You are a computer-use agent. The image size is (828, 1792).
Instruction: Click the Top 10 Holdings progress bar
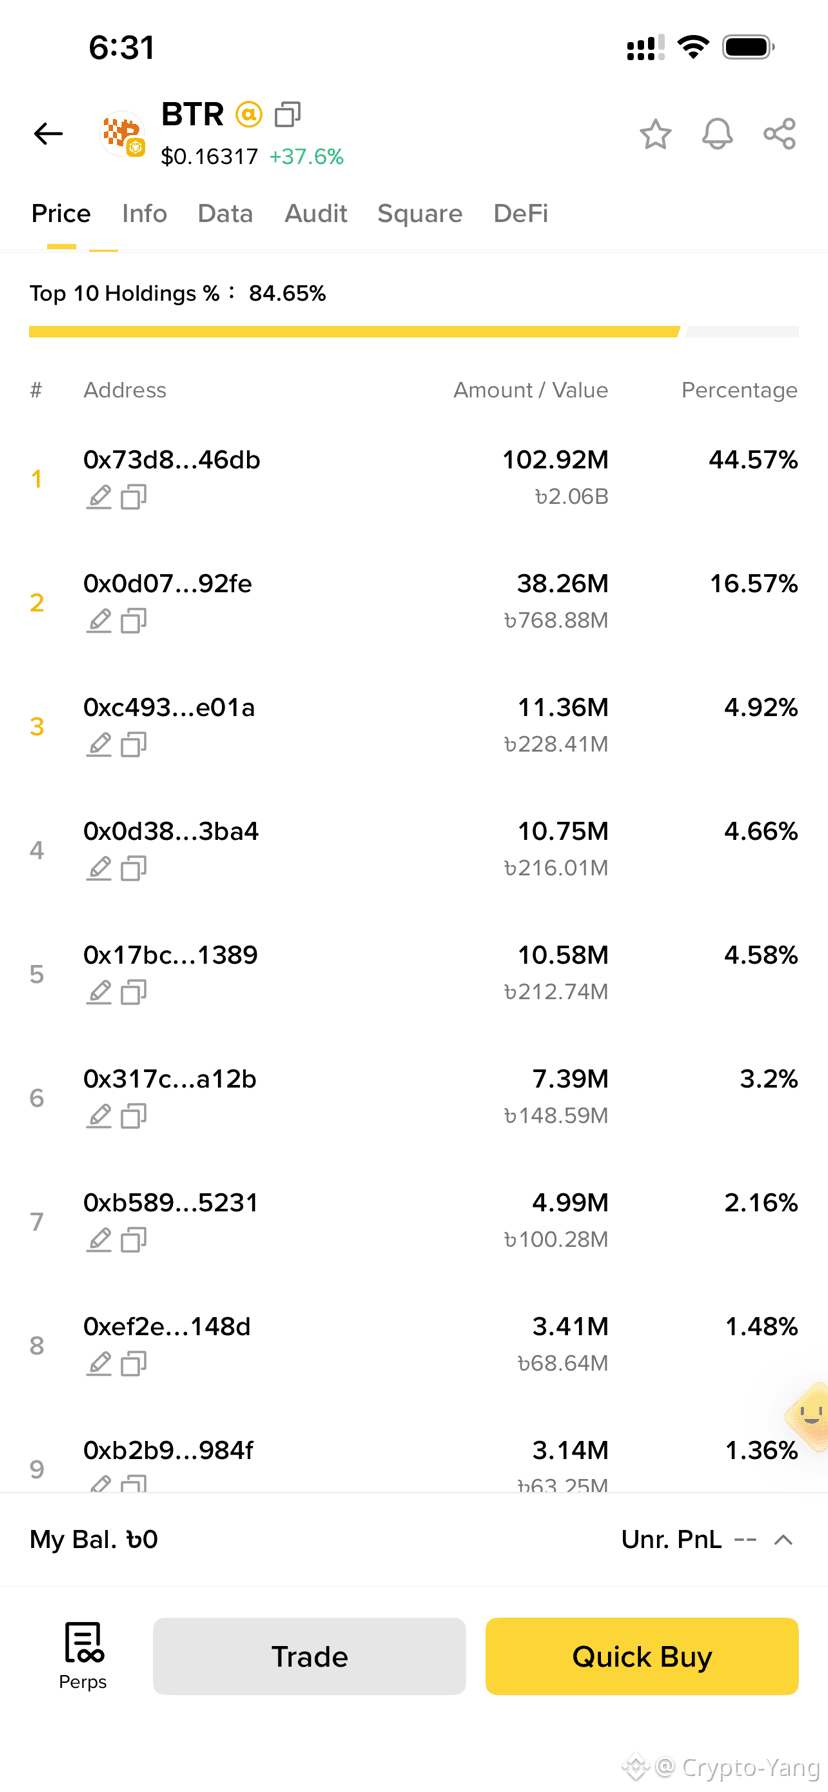[414, 331]
